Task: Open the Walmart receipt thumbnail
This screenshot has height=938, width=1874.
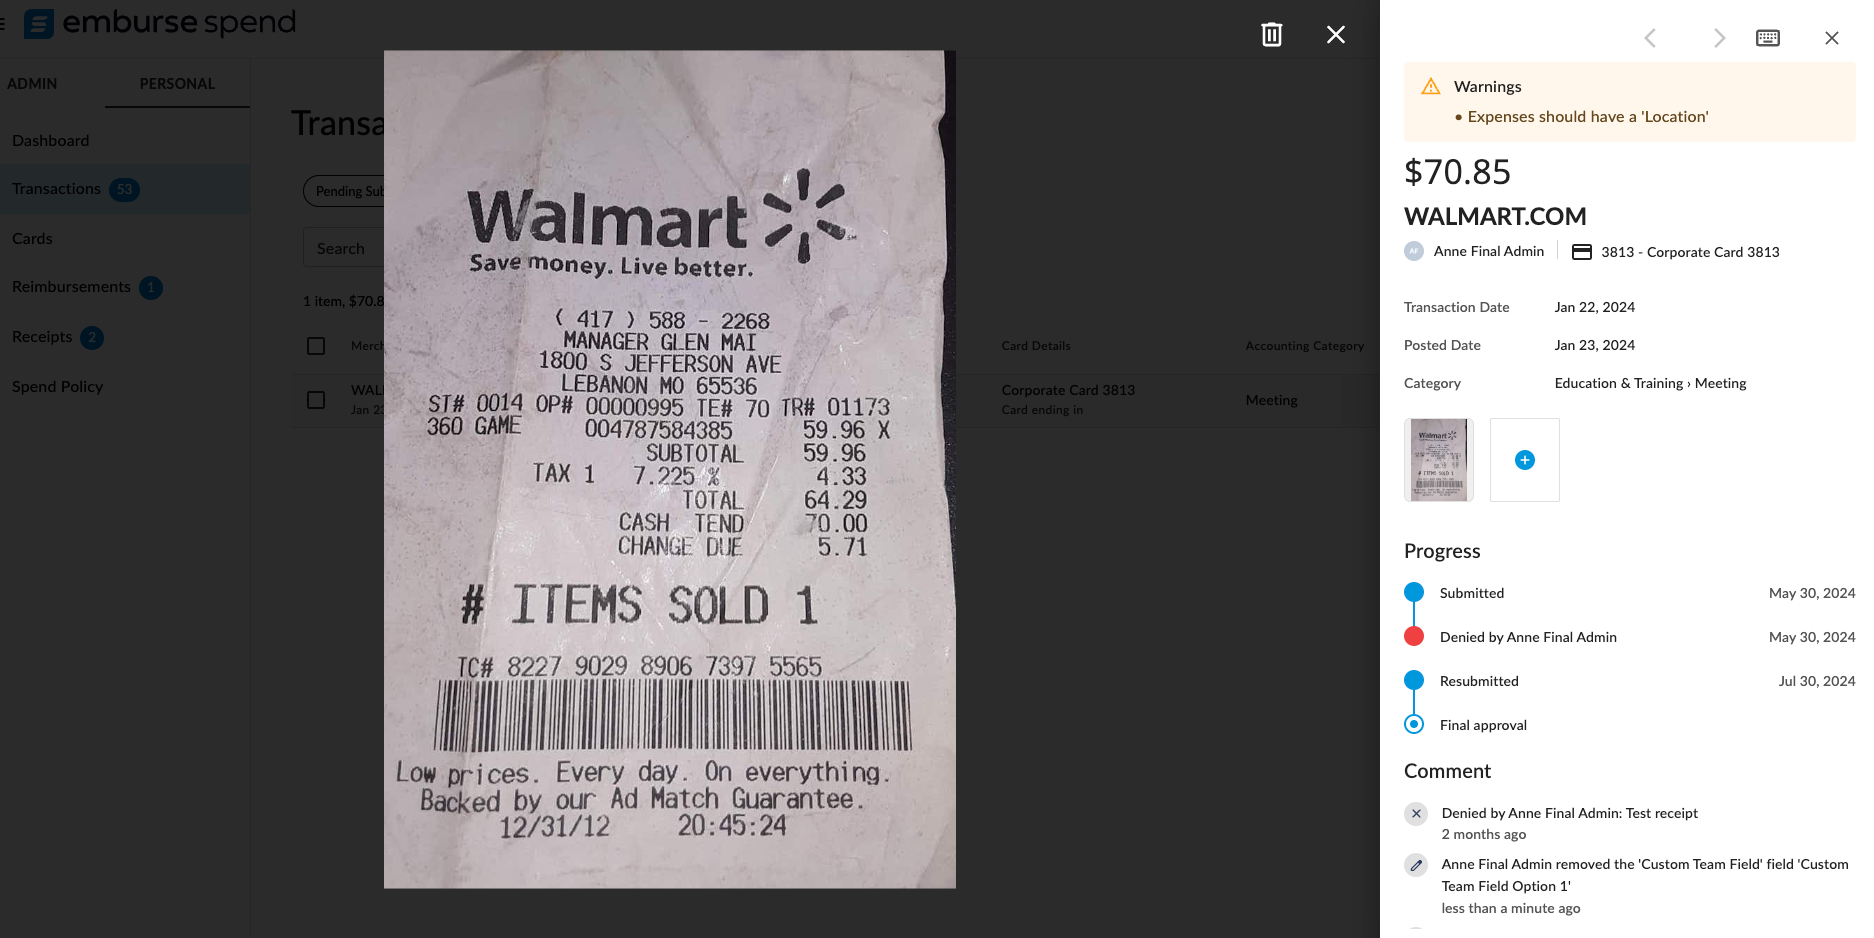Action: point(1439,460)
